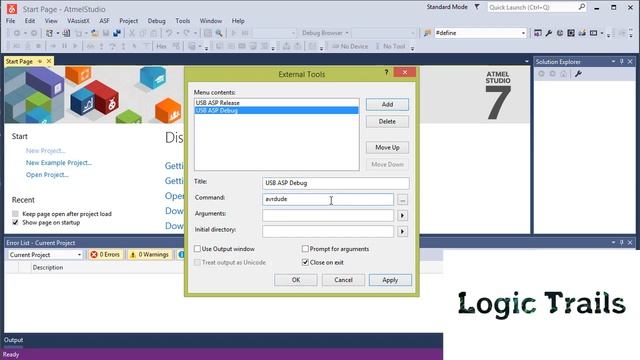Open Error List window options dropdown

613,242
